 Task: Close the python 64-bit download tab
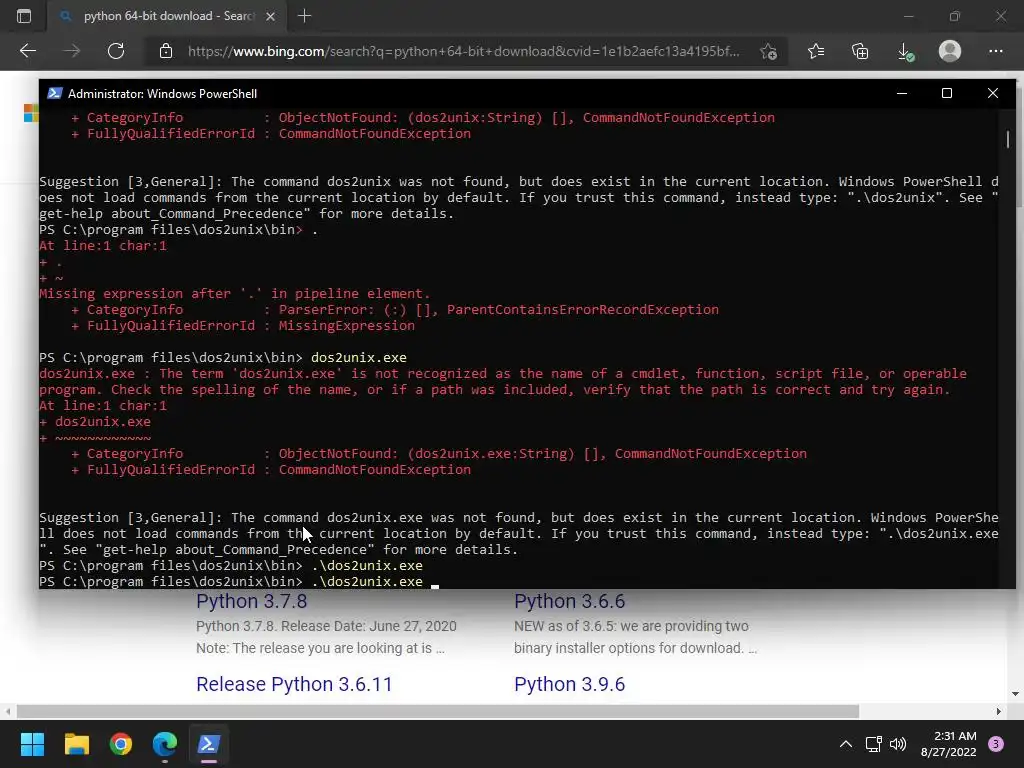coord(270,16)
